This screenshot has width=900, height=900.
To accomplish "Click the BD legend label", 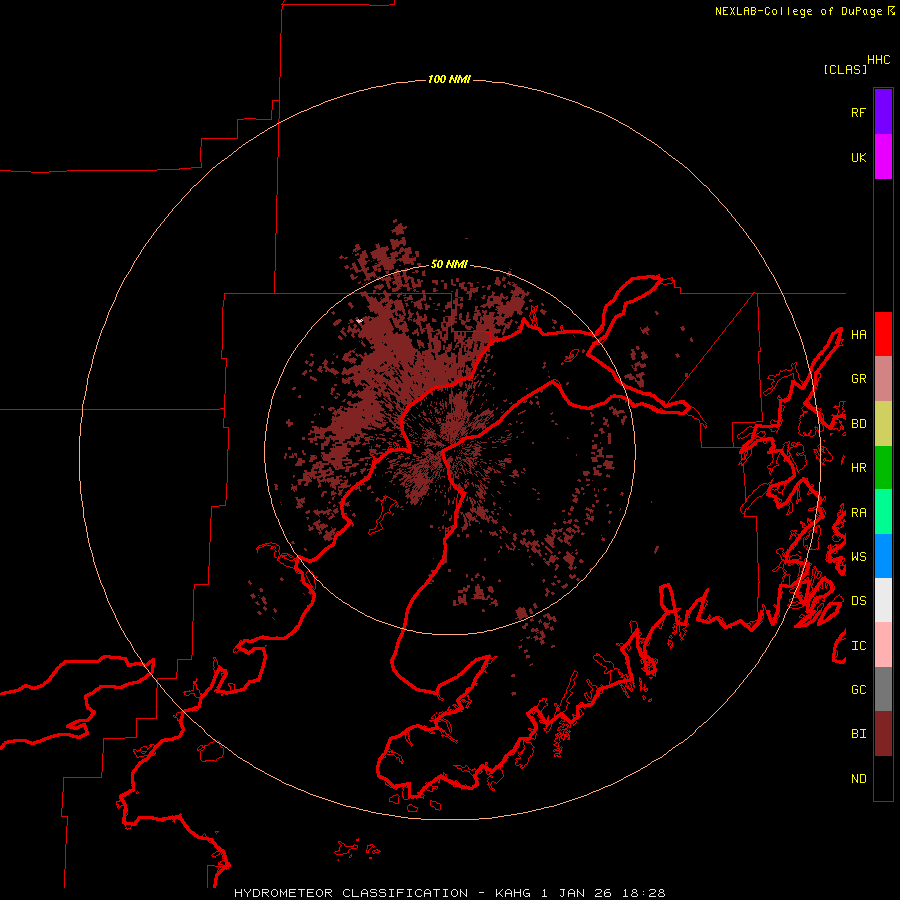I will pos(858,424).
